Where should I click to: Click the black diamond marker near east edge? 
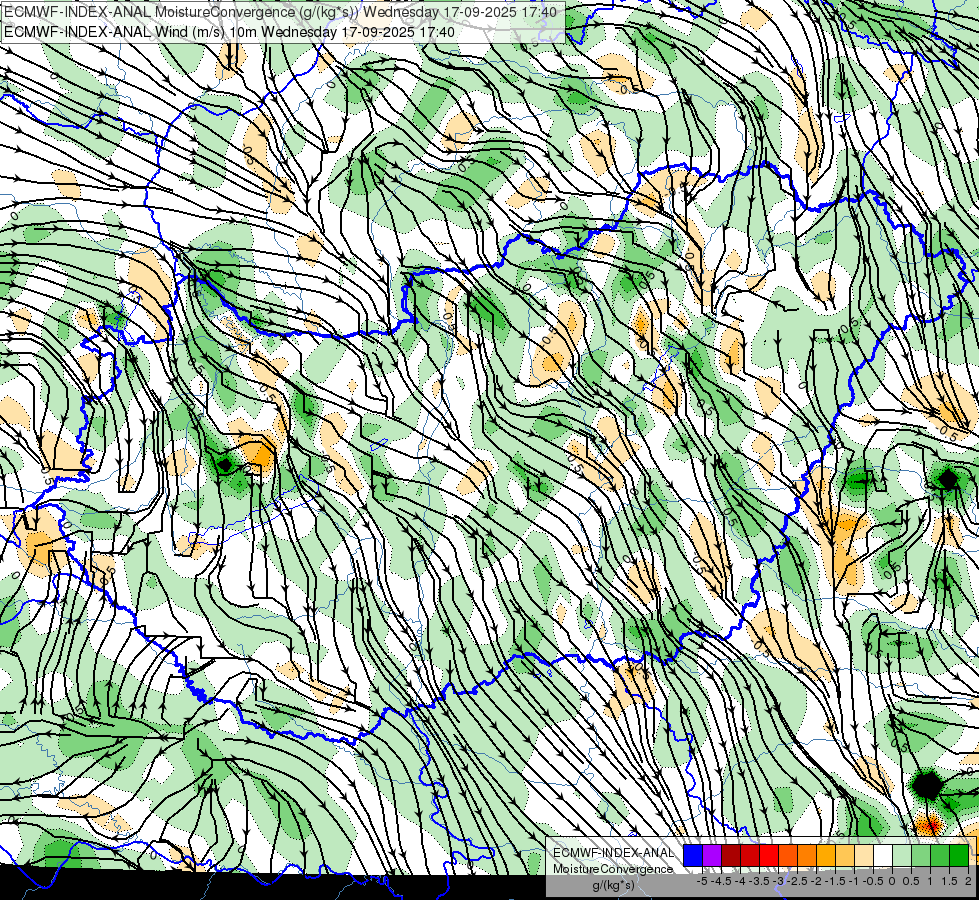(948, 480)
